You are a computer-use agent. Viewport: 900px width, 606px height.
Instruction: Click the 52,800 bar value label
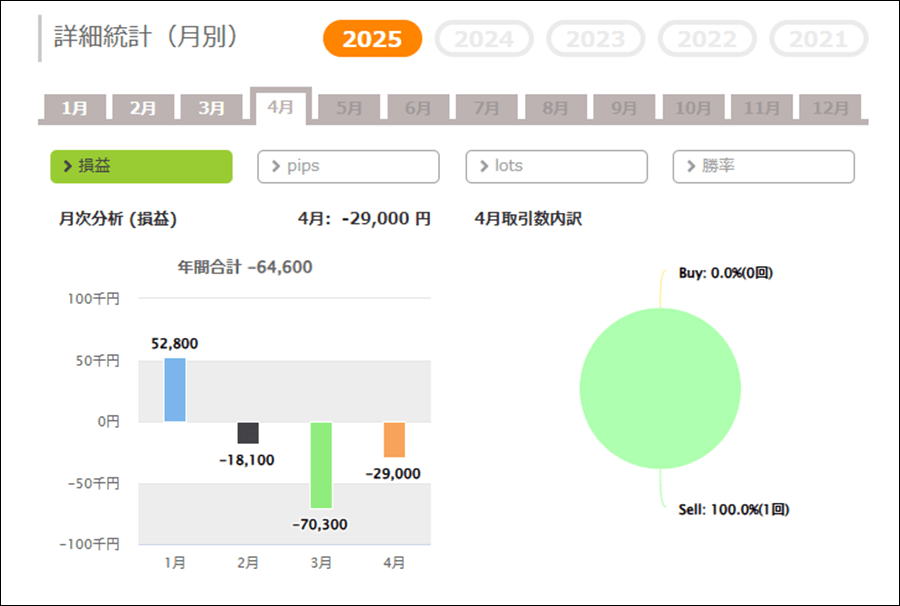pos(174,344)
